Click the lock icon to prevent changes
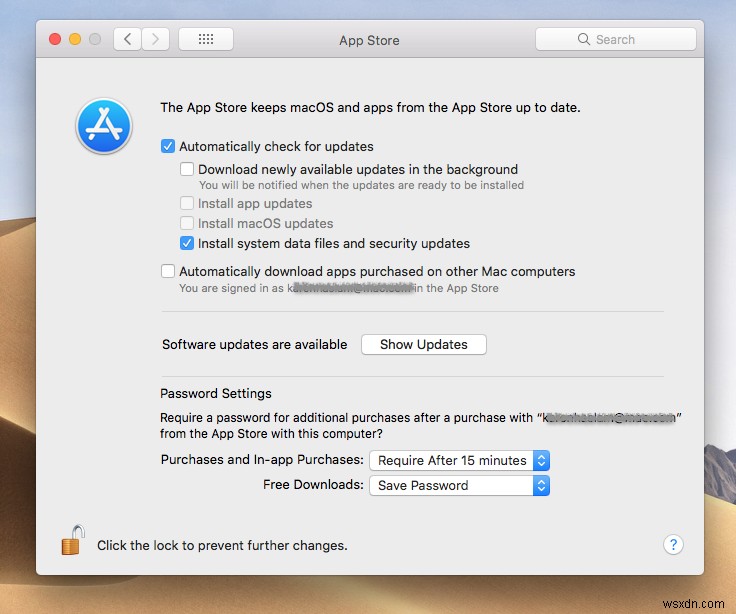Image resolution: width=736 pixels, height=614 pixels. tap(73, 540)
